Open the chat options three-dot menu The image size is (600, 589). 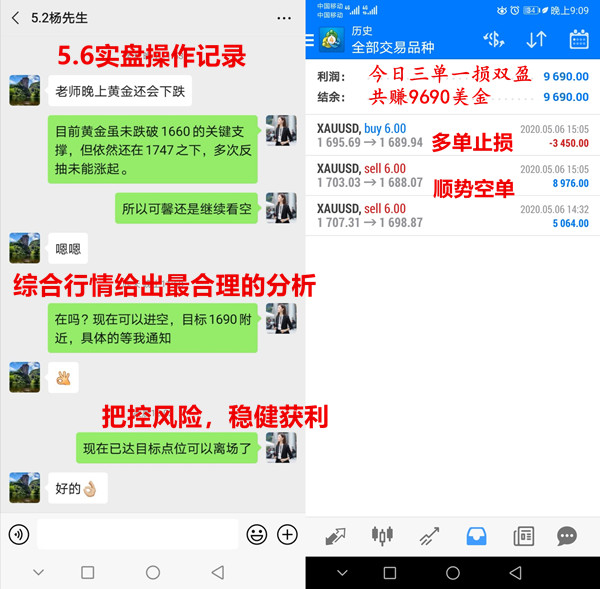pyautogui.click(x=284, y=18)
